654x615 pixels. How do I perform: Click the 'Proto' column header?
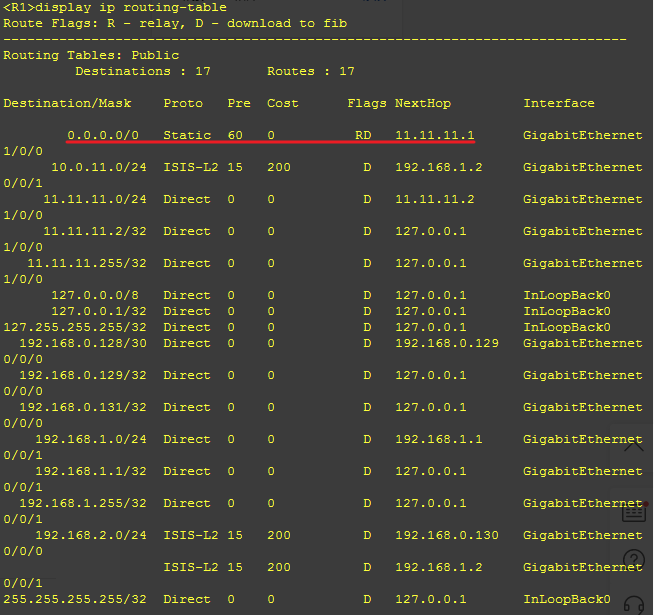[x=183, y=103]
